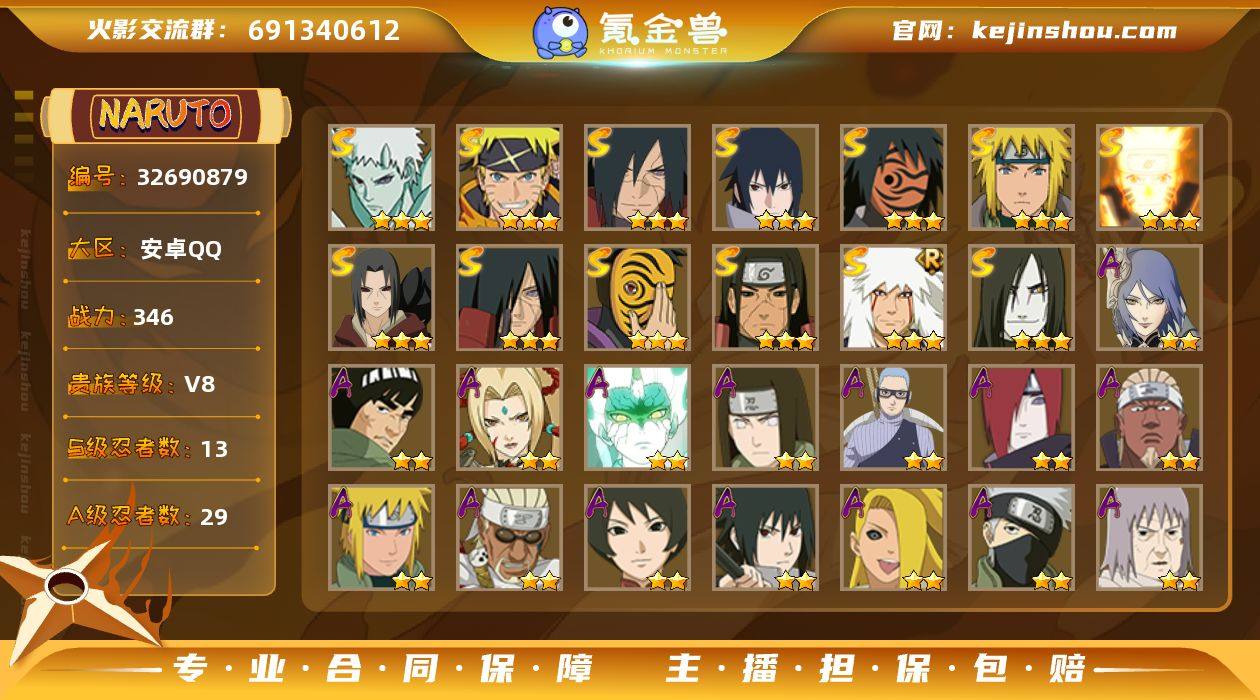
Task: Click the green glowing-eyed white creature portrait
Action: [638, 418]
